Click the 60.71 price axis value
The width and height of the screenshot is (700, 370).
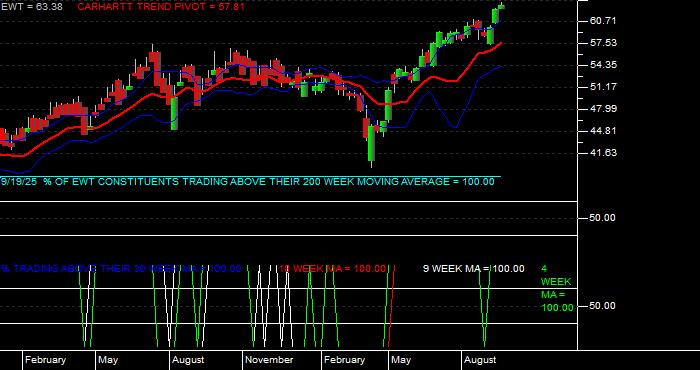(603, 21)
